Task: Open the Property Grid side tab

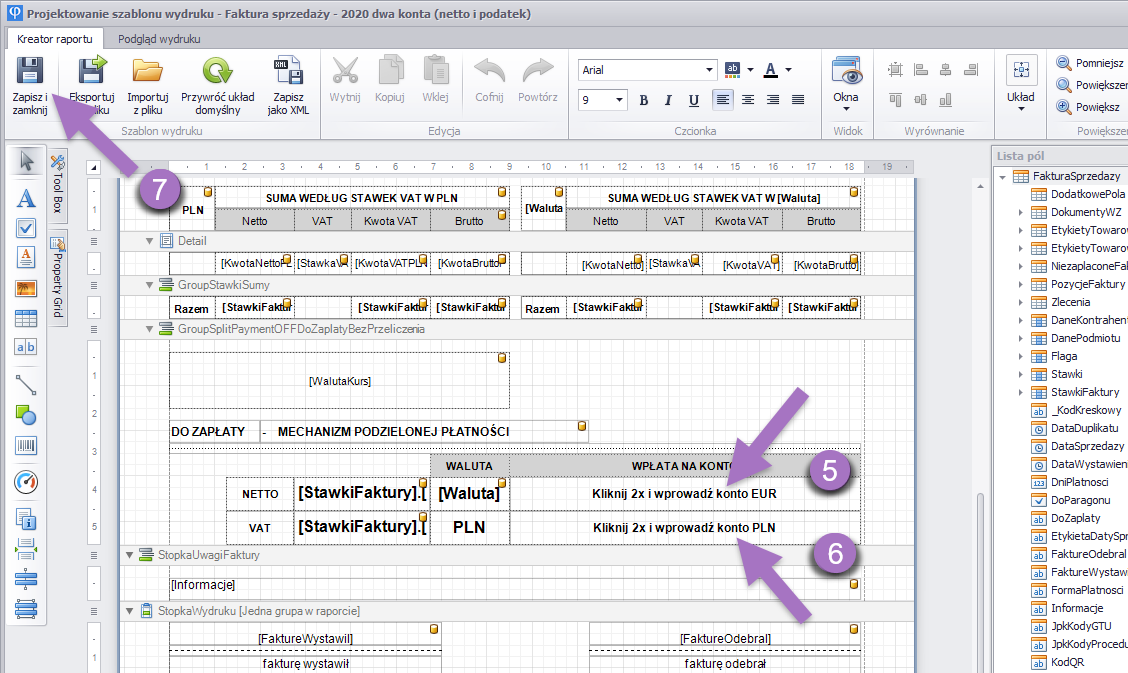Action: [x=58, y=278]
